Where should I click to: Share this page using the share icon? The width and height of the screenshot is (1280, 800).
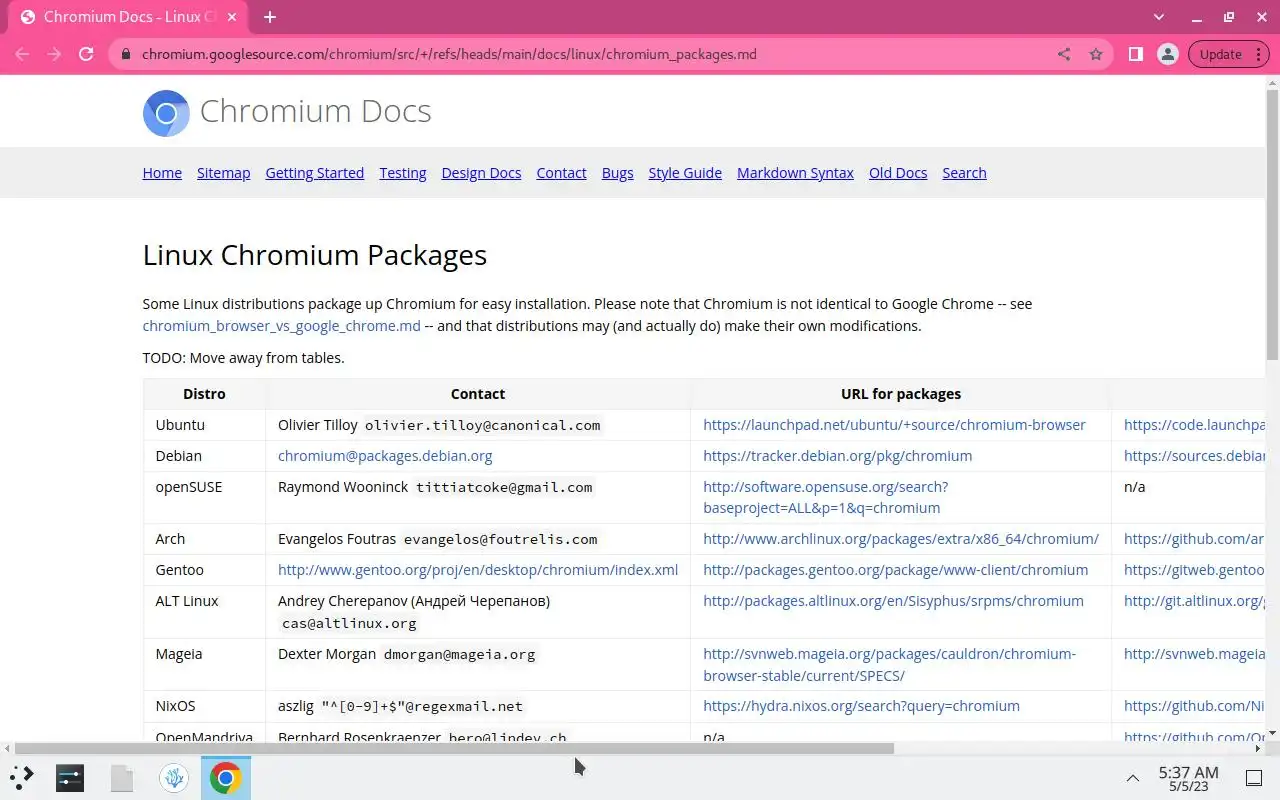[1064, 54]
